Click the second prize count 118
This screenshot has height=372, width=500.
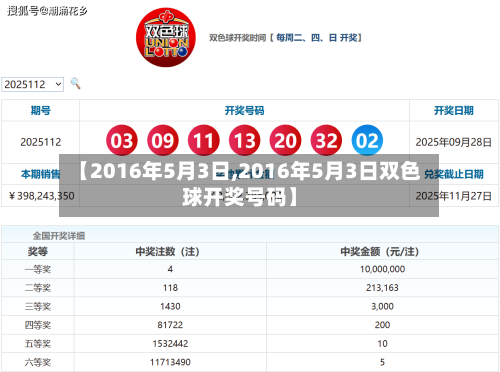click(170, 288)
